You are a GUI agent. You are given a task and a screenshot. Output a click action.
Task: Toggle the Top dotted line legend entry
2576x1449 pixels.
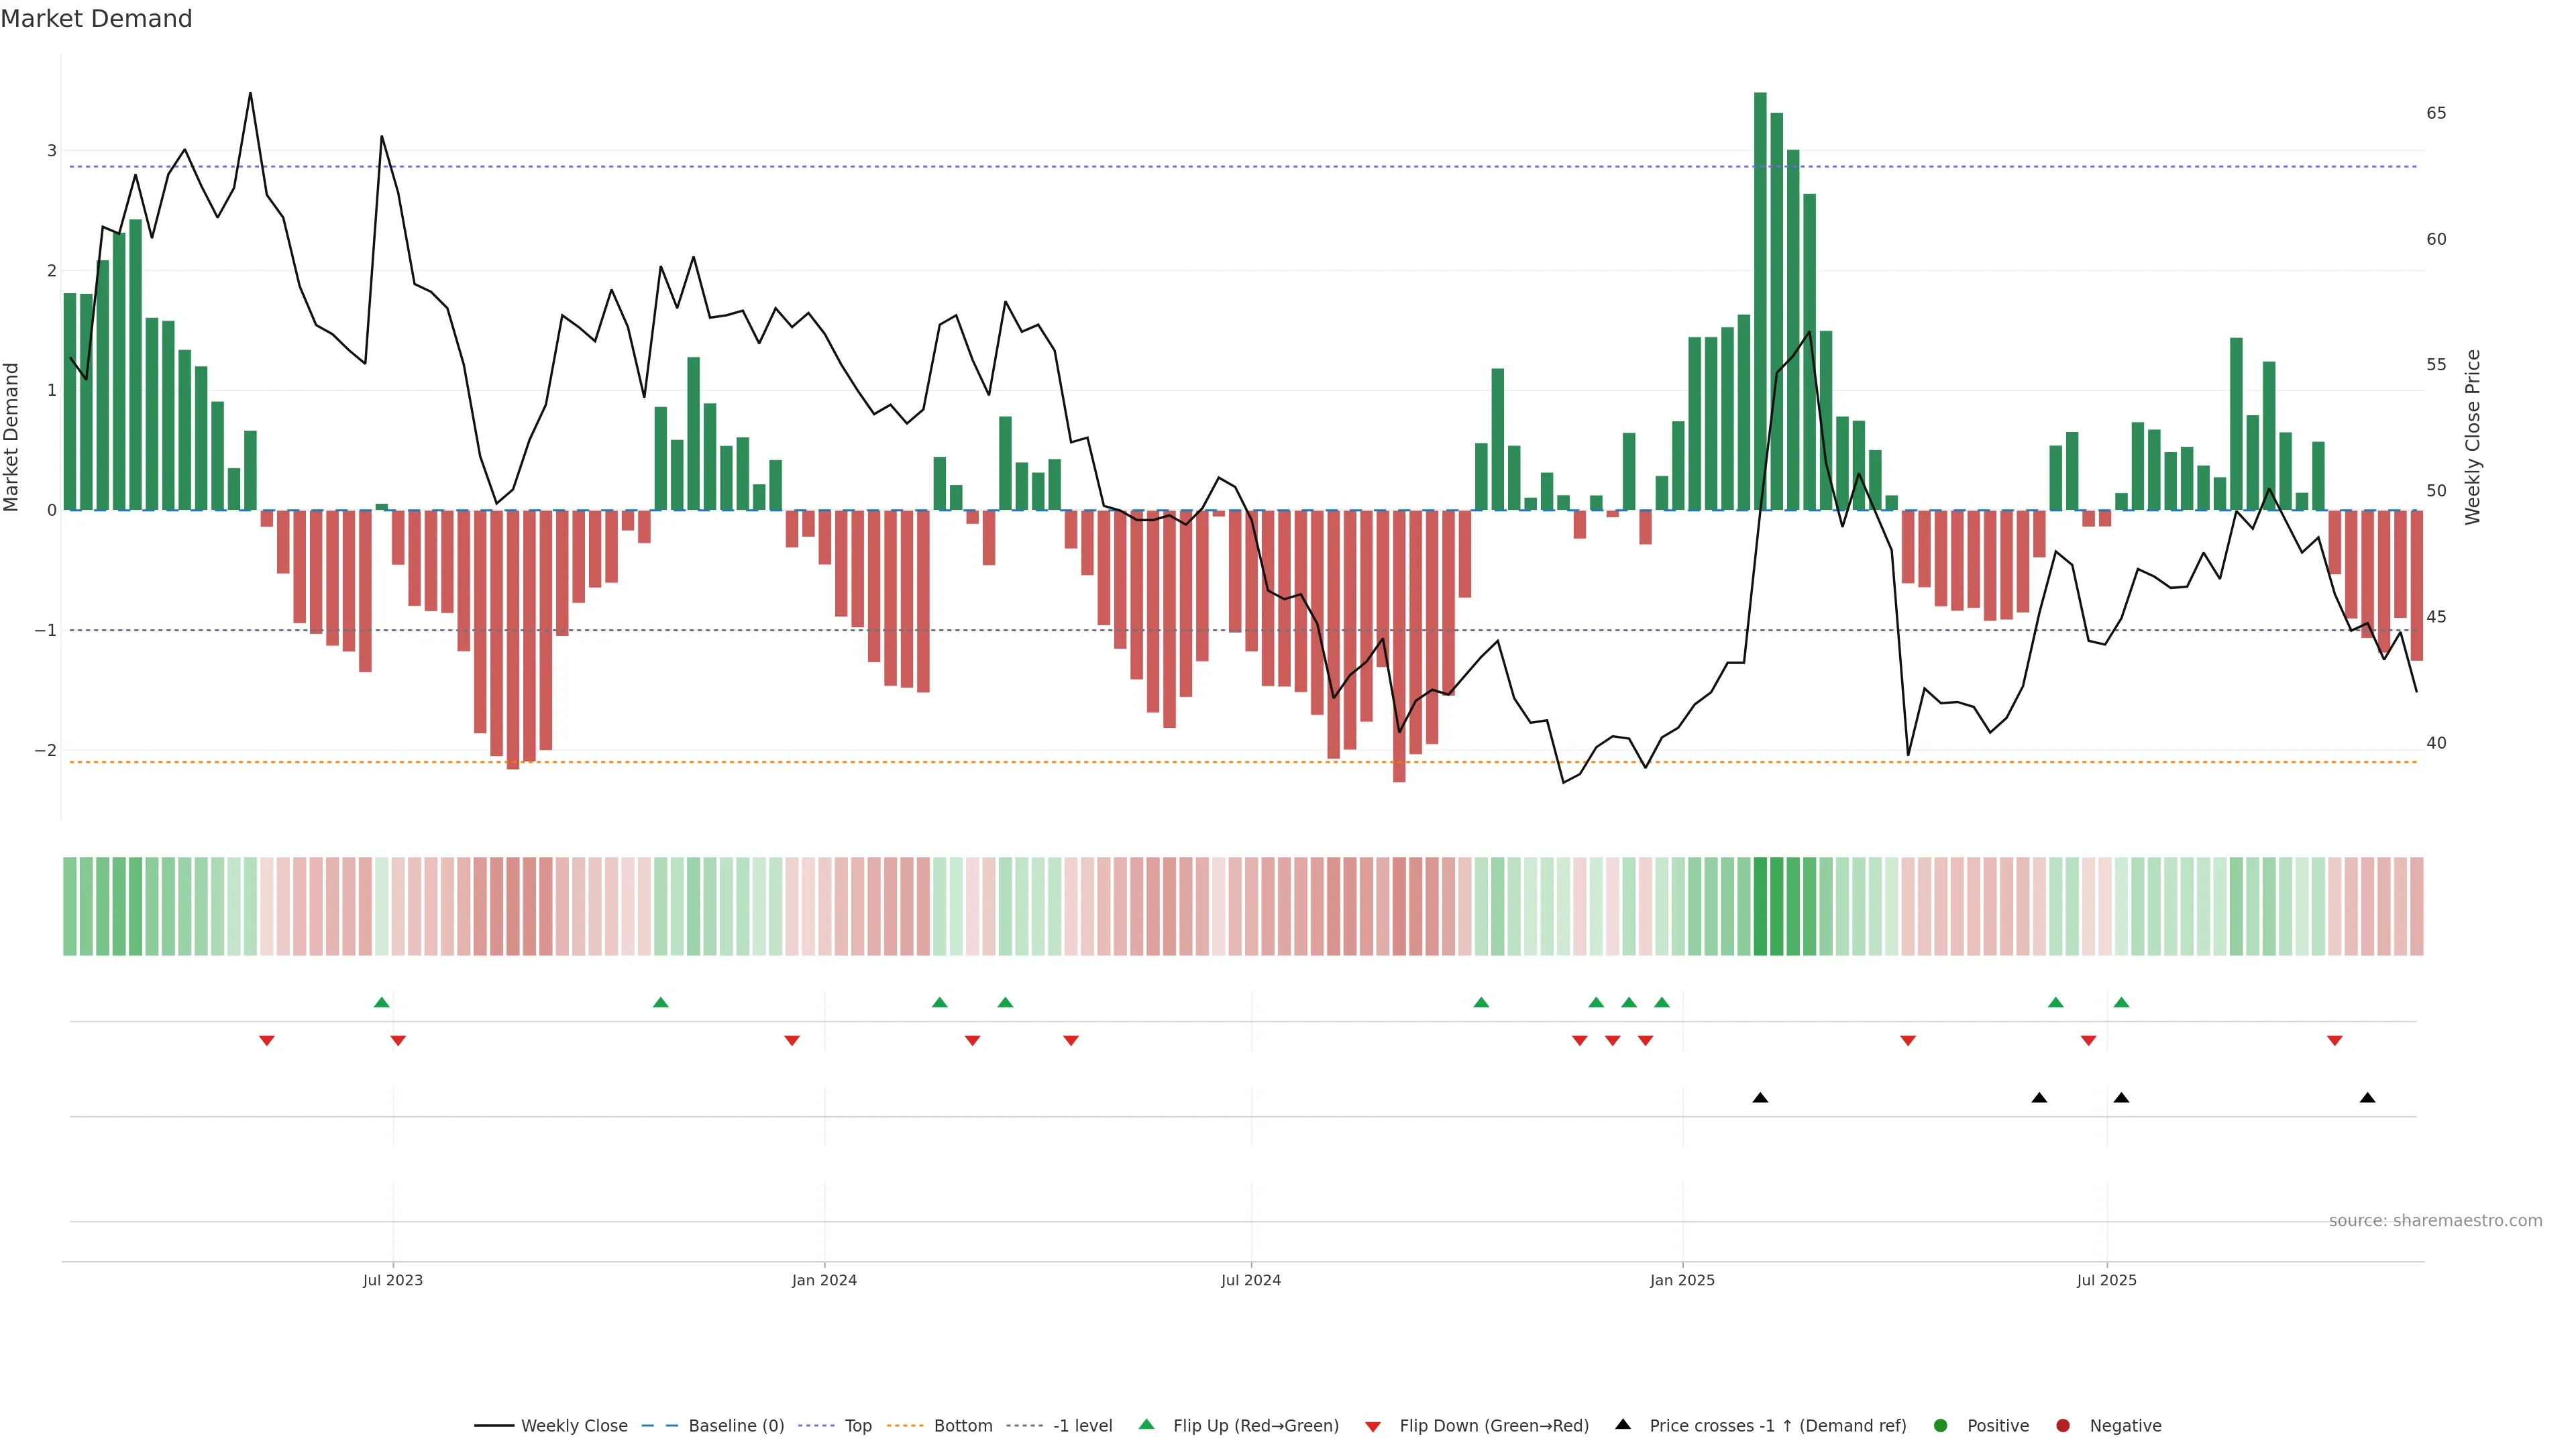[857, 1425]
